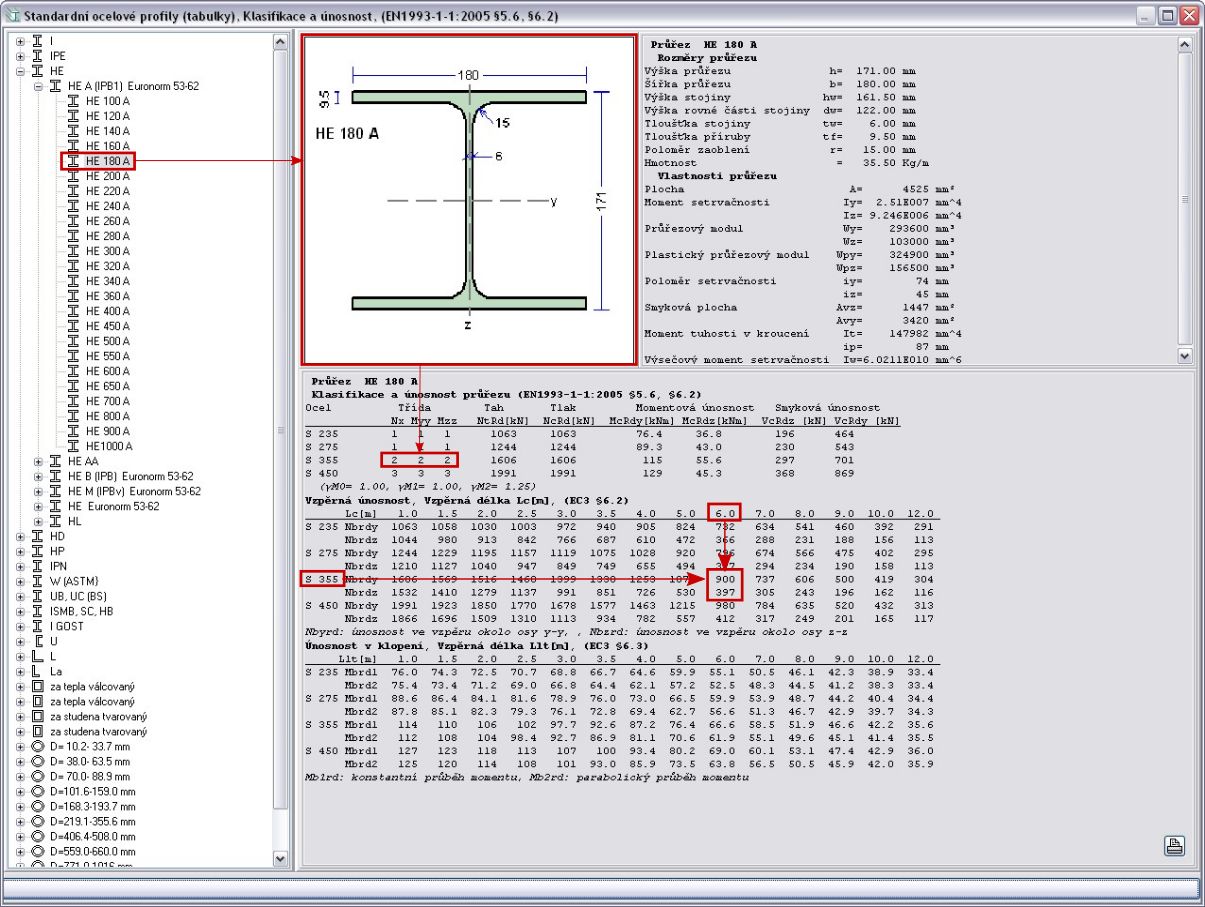Screen dimensions: 1205x907
Task: Collapse the HE profile group
Action: 21,71
